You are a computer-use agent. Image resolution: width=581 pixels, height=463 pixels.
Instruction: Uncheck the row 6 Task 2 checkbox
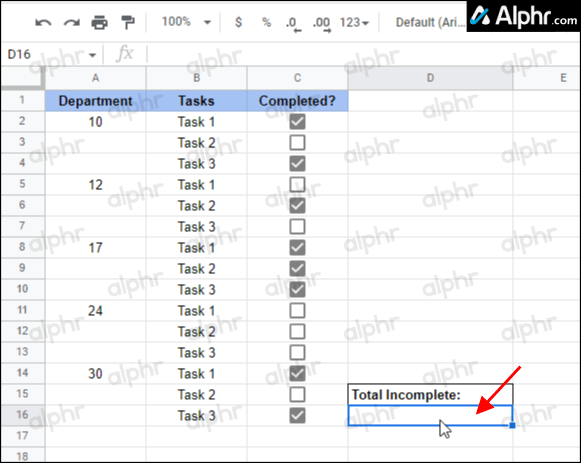tap(298, 206)
